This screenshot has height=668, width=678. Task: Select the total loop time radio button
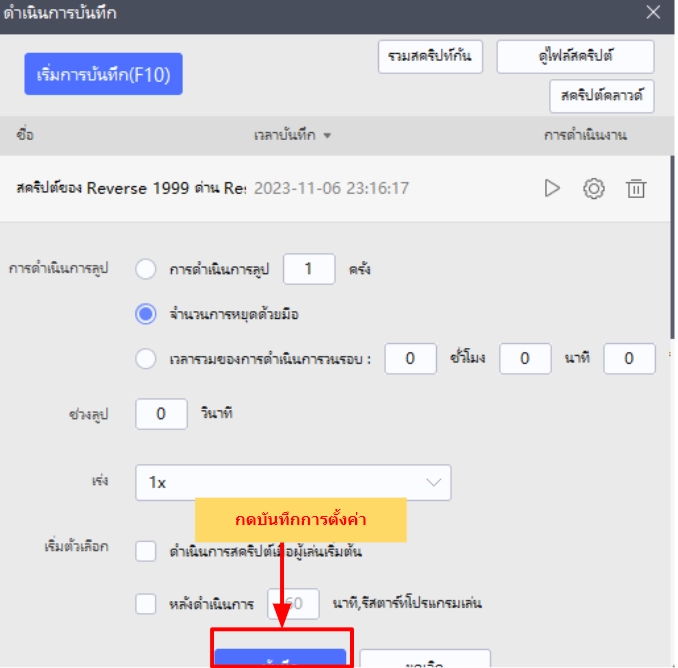coord(146,358)
